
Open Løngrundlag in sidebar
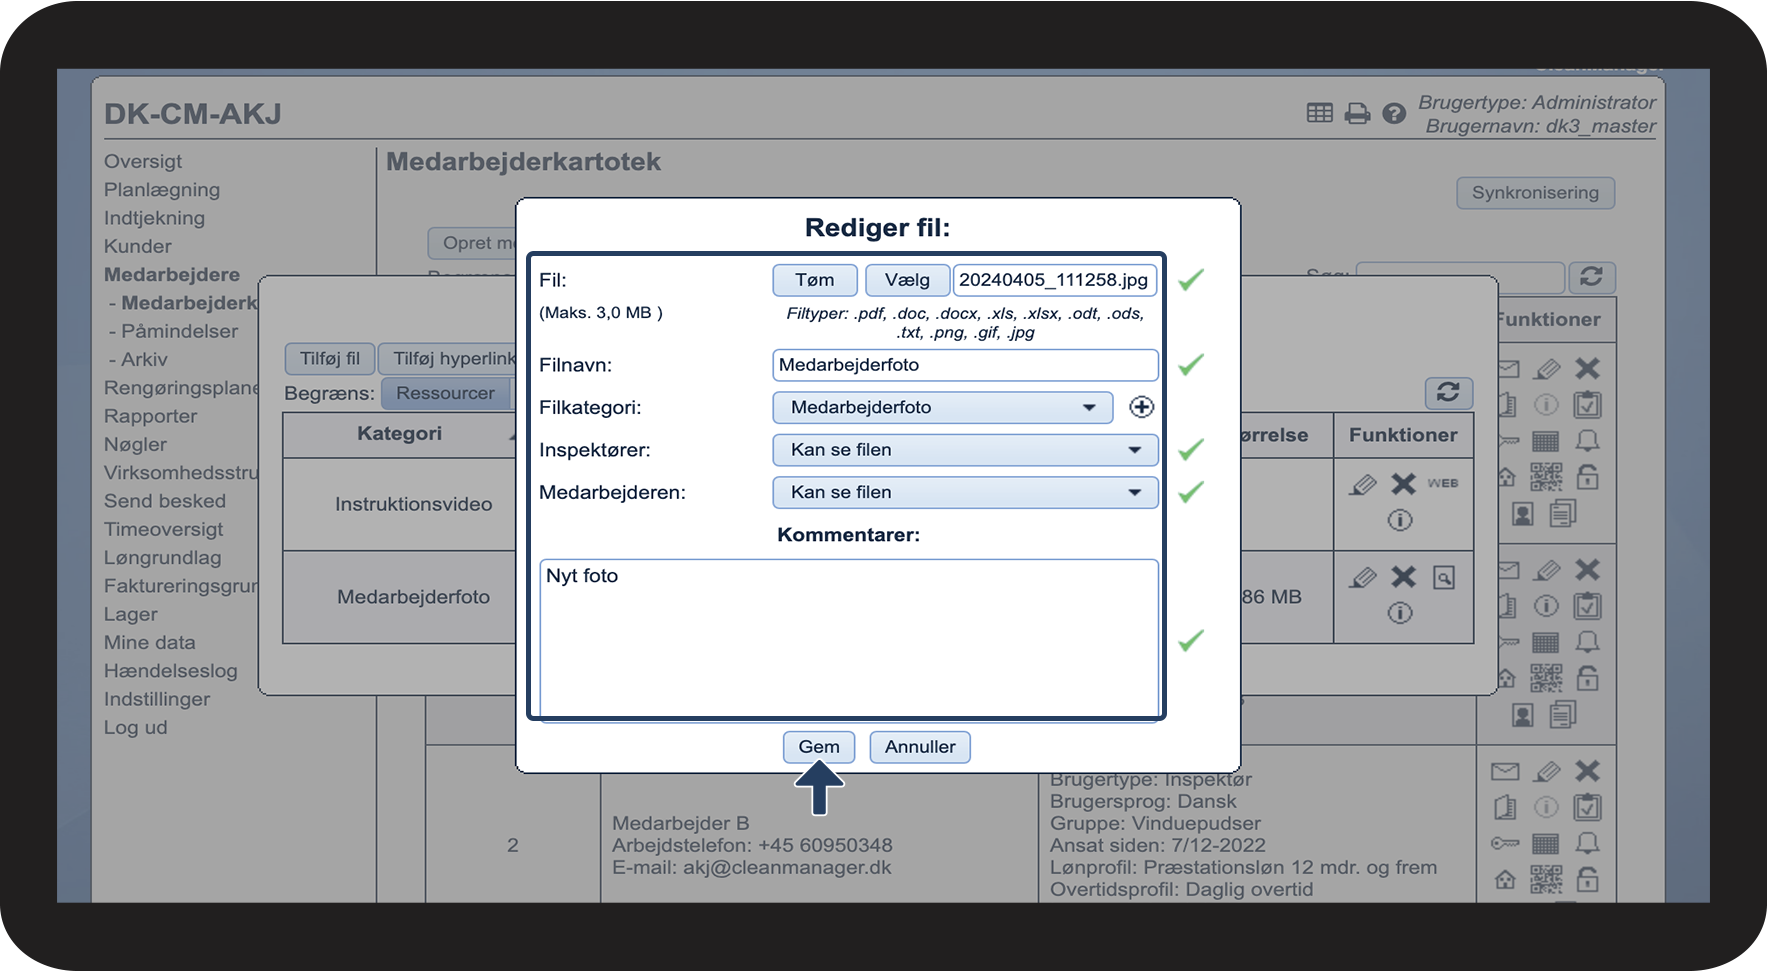(162, 558)
